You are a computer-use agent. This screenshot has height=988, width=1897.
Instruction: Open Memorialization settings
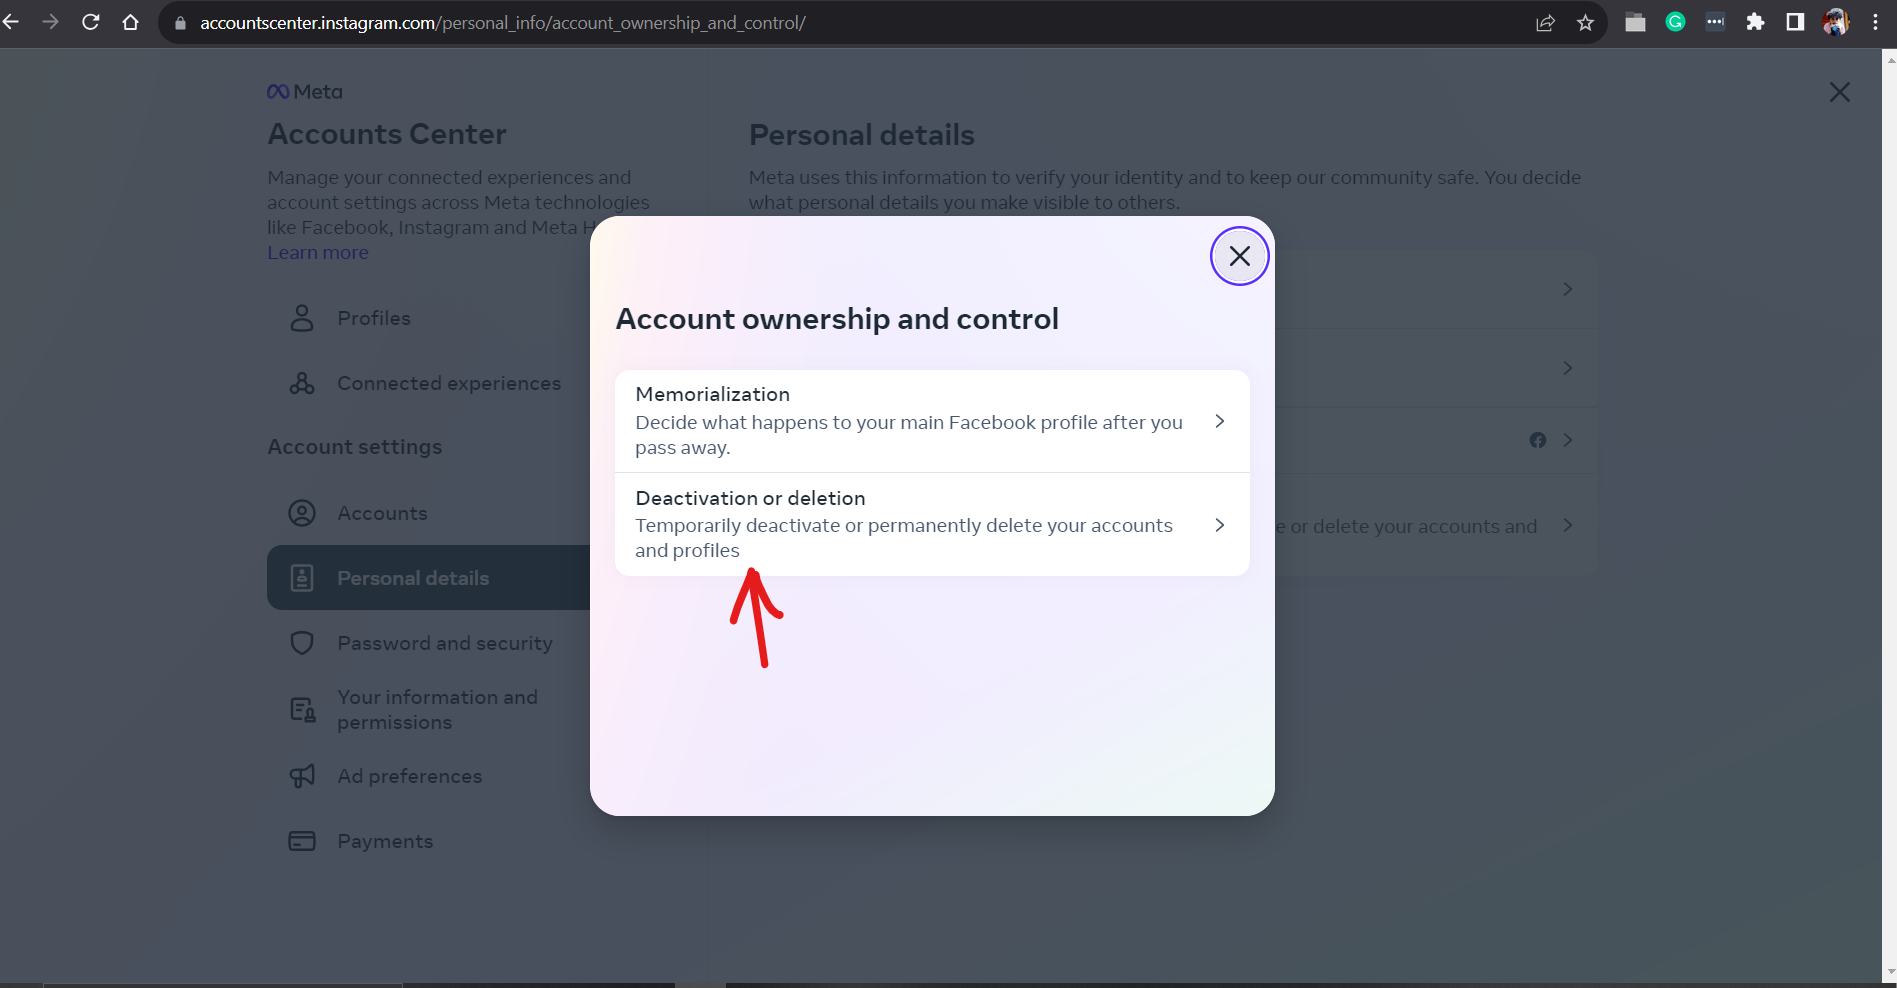point(932,421)
